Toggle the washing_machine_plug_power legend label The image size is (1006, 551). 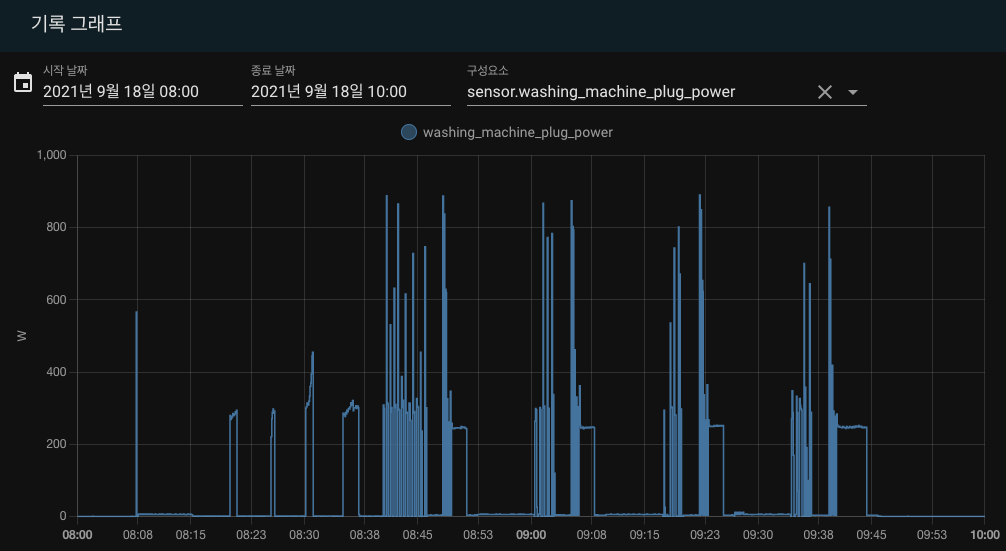tap(518, 132)
